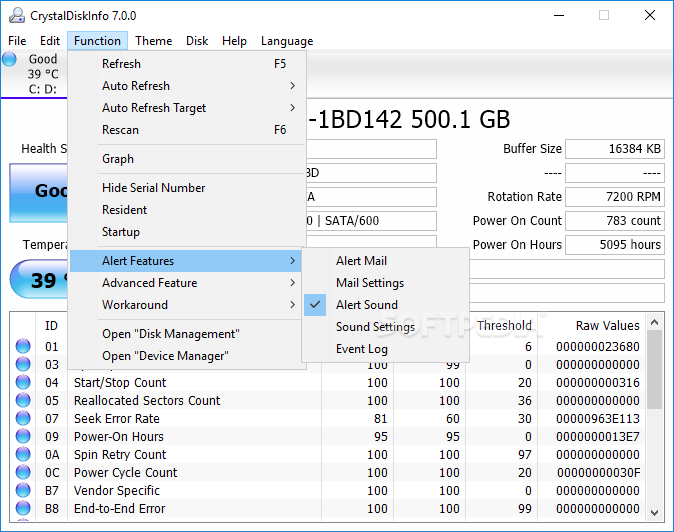Click the blue Good status orb for disk C: D:
674x532 pixels.
click(x=9, y=59)
